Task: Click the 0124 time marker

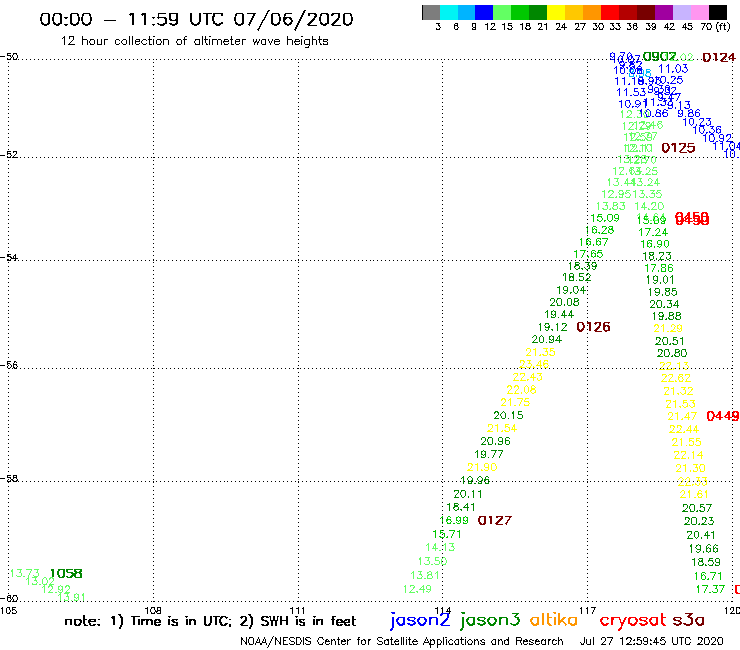Action: pyautogui.click(x=719, y=58)
